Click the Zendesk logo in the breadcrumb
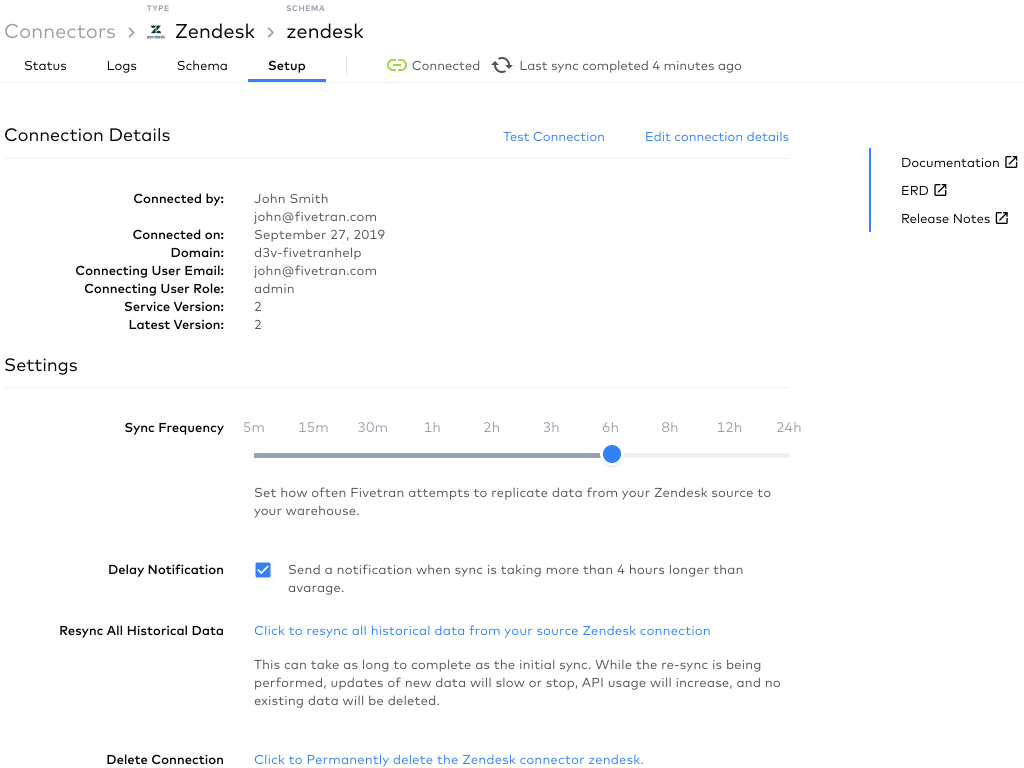Viewport: 1024px width, 768px height. click(x=155, y=31)
